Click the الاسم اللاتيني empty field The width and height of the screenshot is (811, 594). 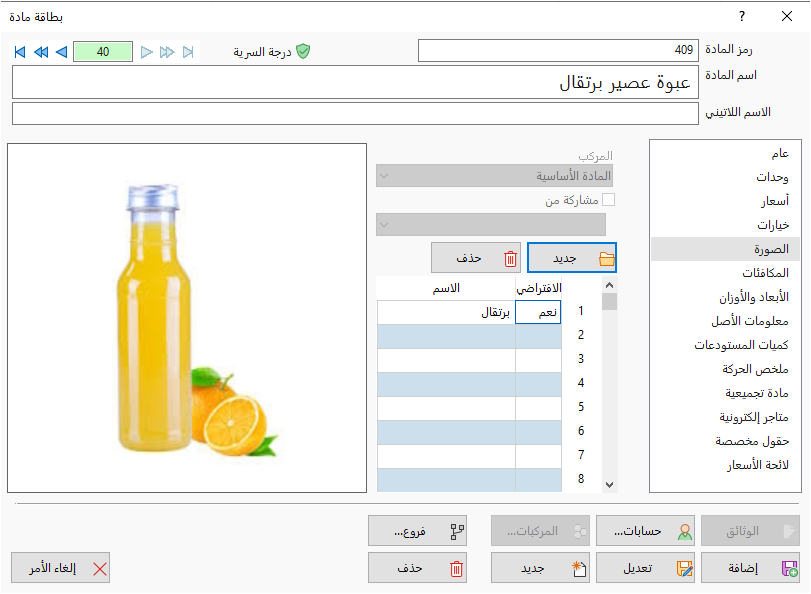(x=355, y=113)
